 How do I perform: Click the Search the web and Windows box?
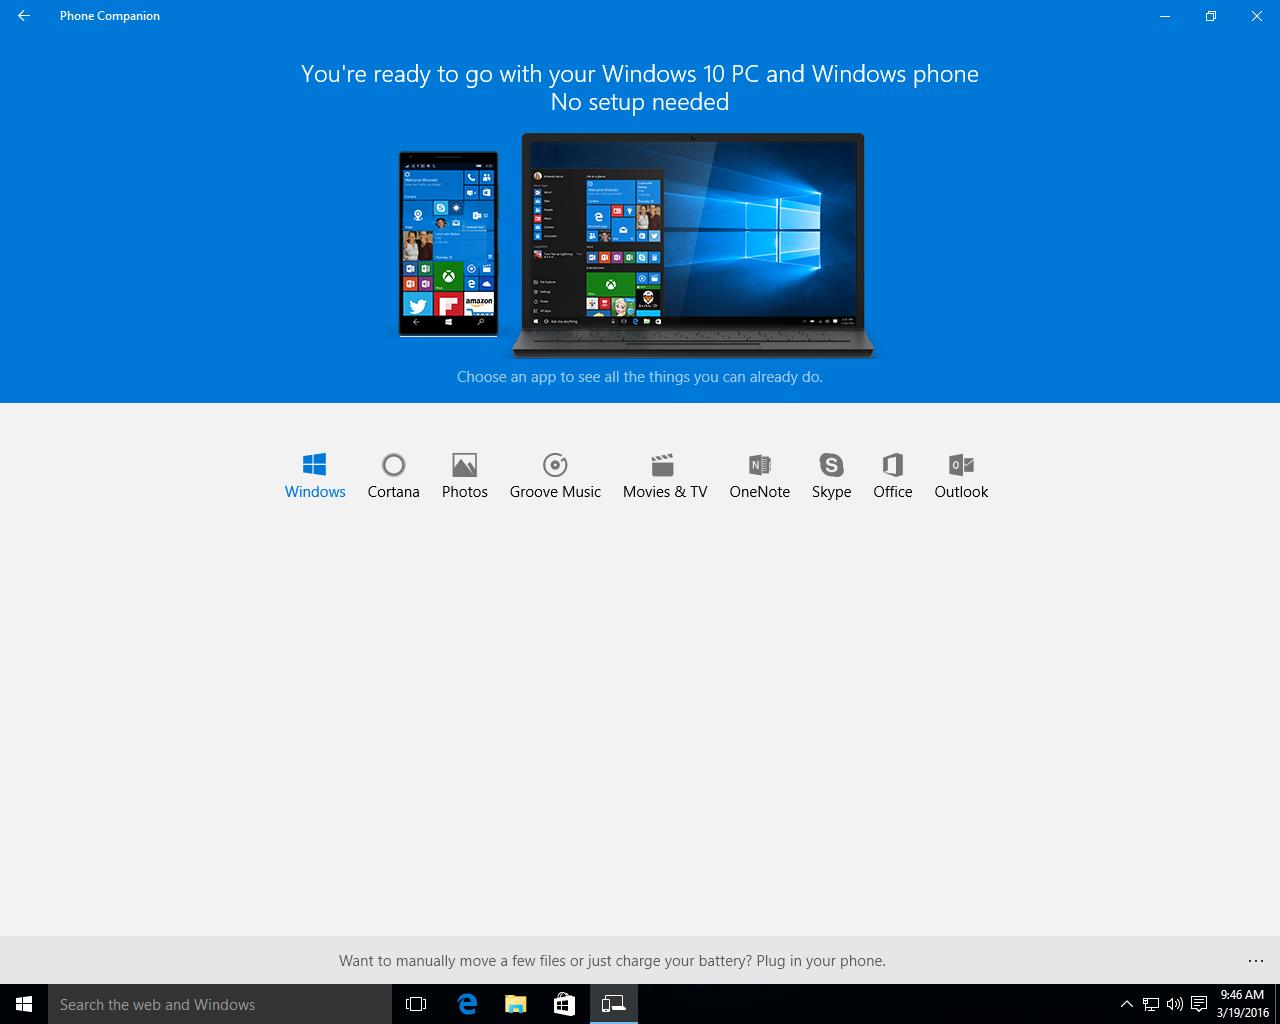(220, 1004)
